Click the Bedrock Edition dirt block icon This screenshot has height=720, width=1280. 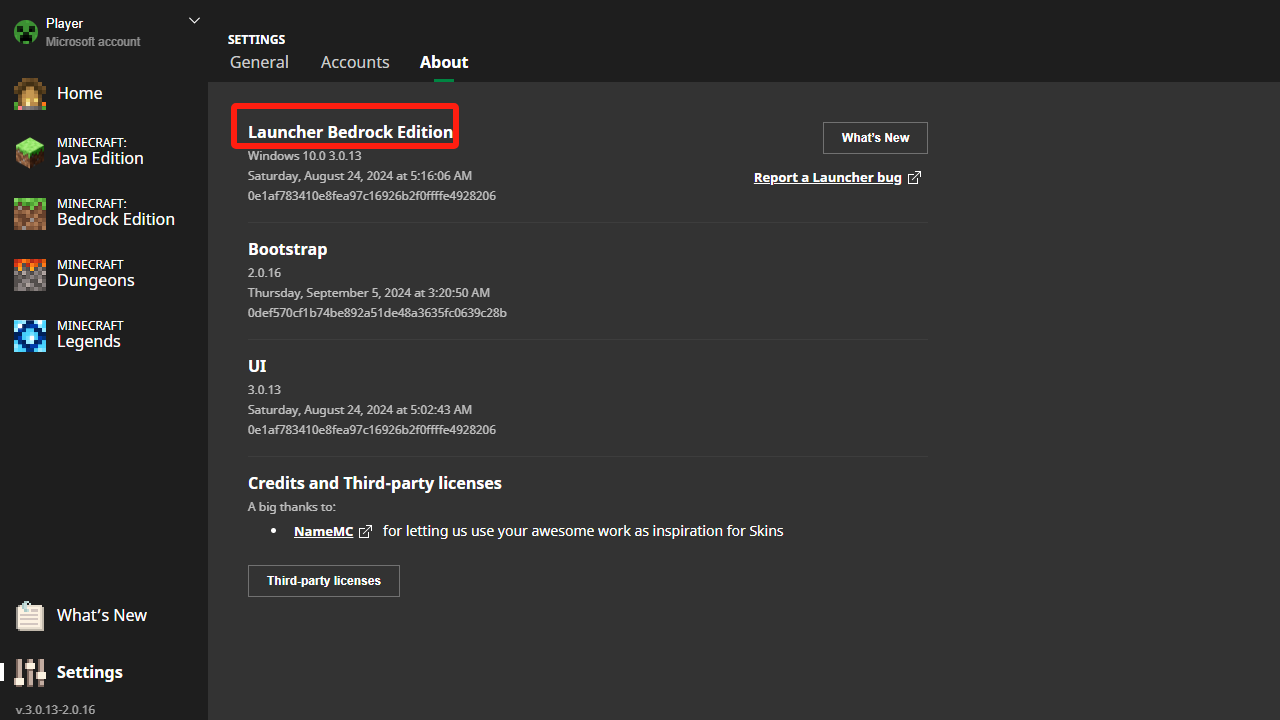(x=30, y=213)
